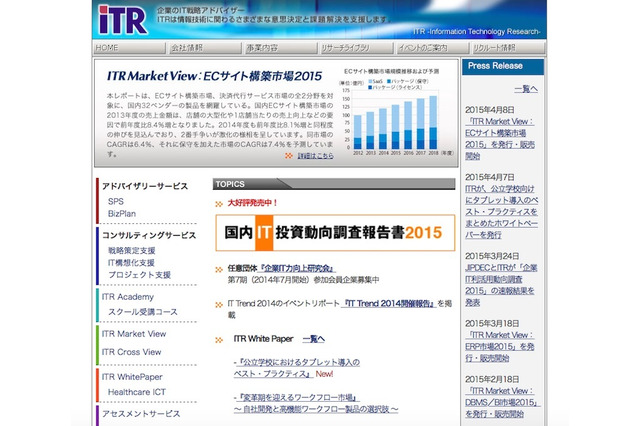The width and height of the screenshot is (640, 426).
Task: Open ITR Cross View in the sidebar
Action: coord(131,352)
